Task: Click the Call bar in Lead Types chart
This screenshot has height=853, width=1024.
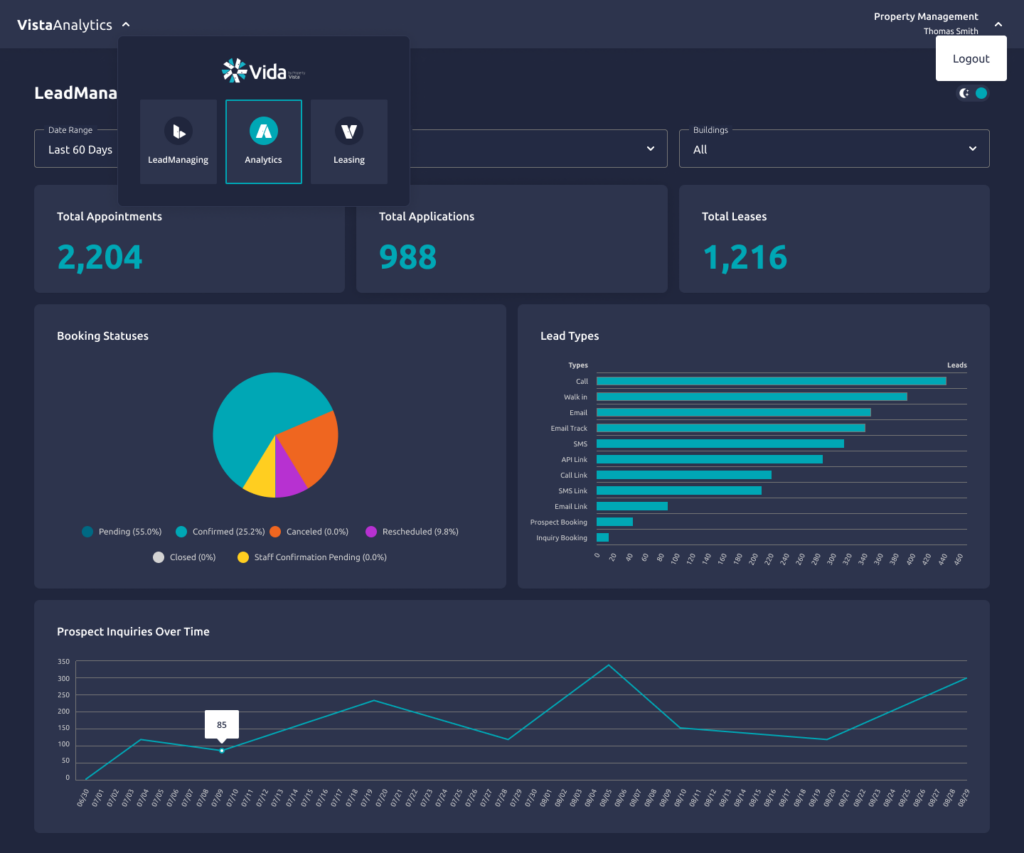Action: pos(770,380)
